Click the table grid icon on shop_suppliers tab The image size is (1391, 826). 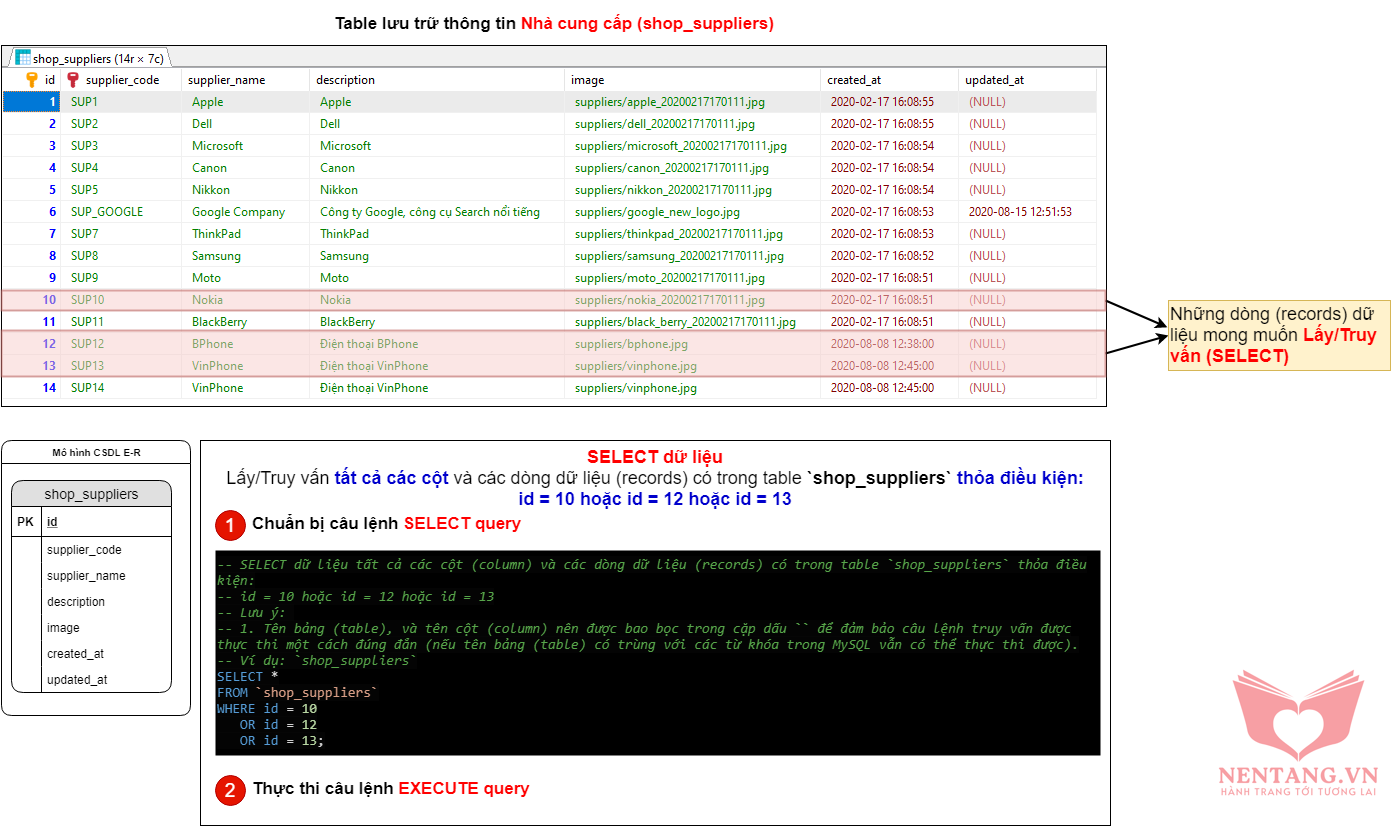click(x=22, y=58)
